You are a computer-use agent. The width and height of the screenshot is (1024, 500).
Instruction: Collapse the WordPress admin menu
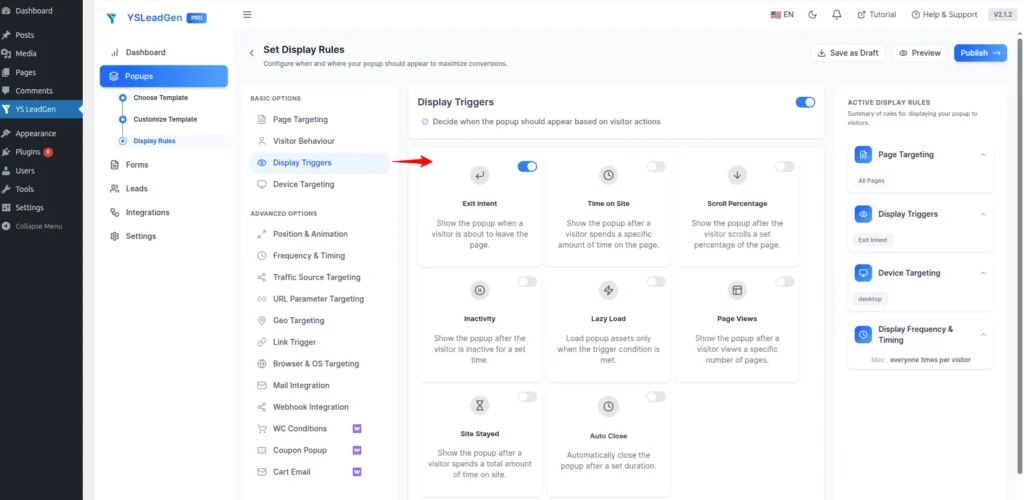point(32,227)
